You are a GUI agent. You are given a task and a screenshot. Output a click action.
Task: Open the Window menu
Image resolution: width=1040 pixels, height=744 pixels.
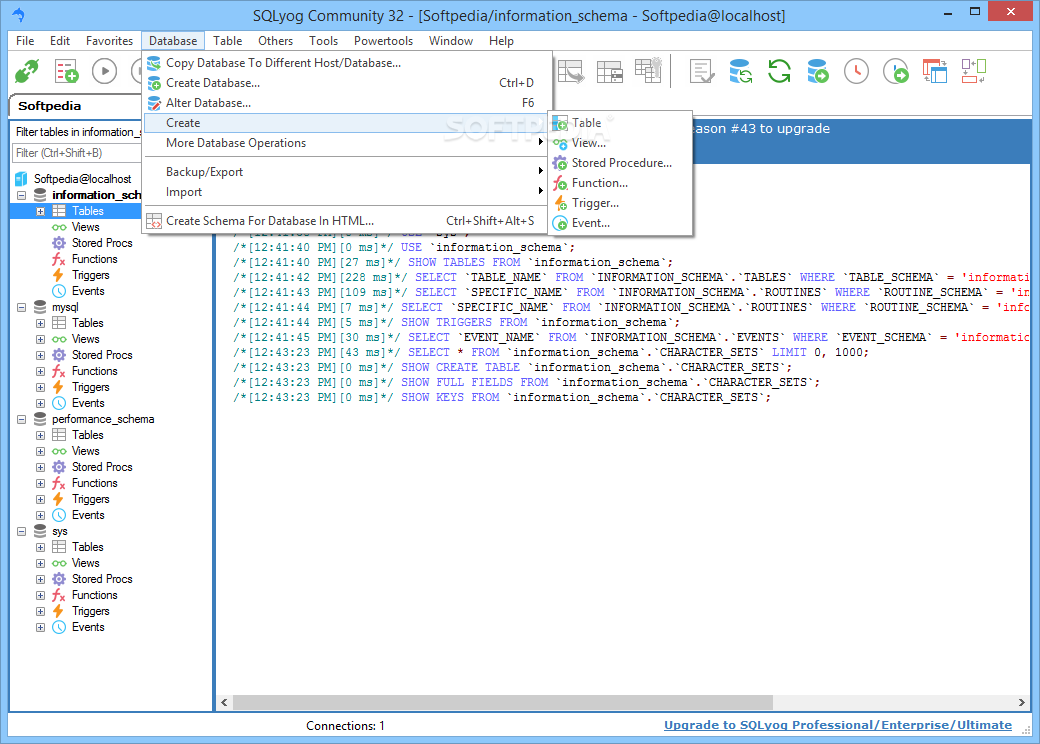pos(451,41)
